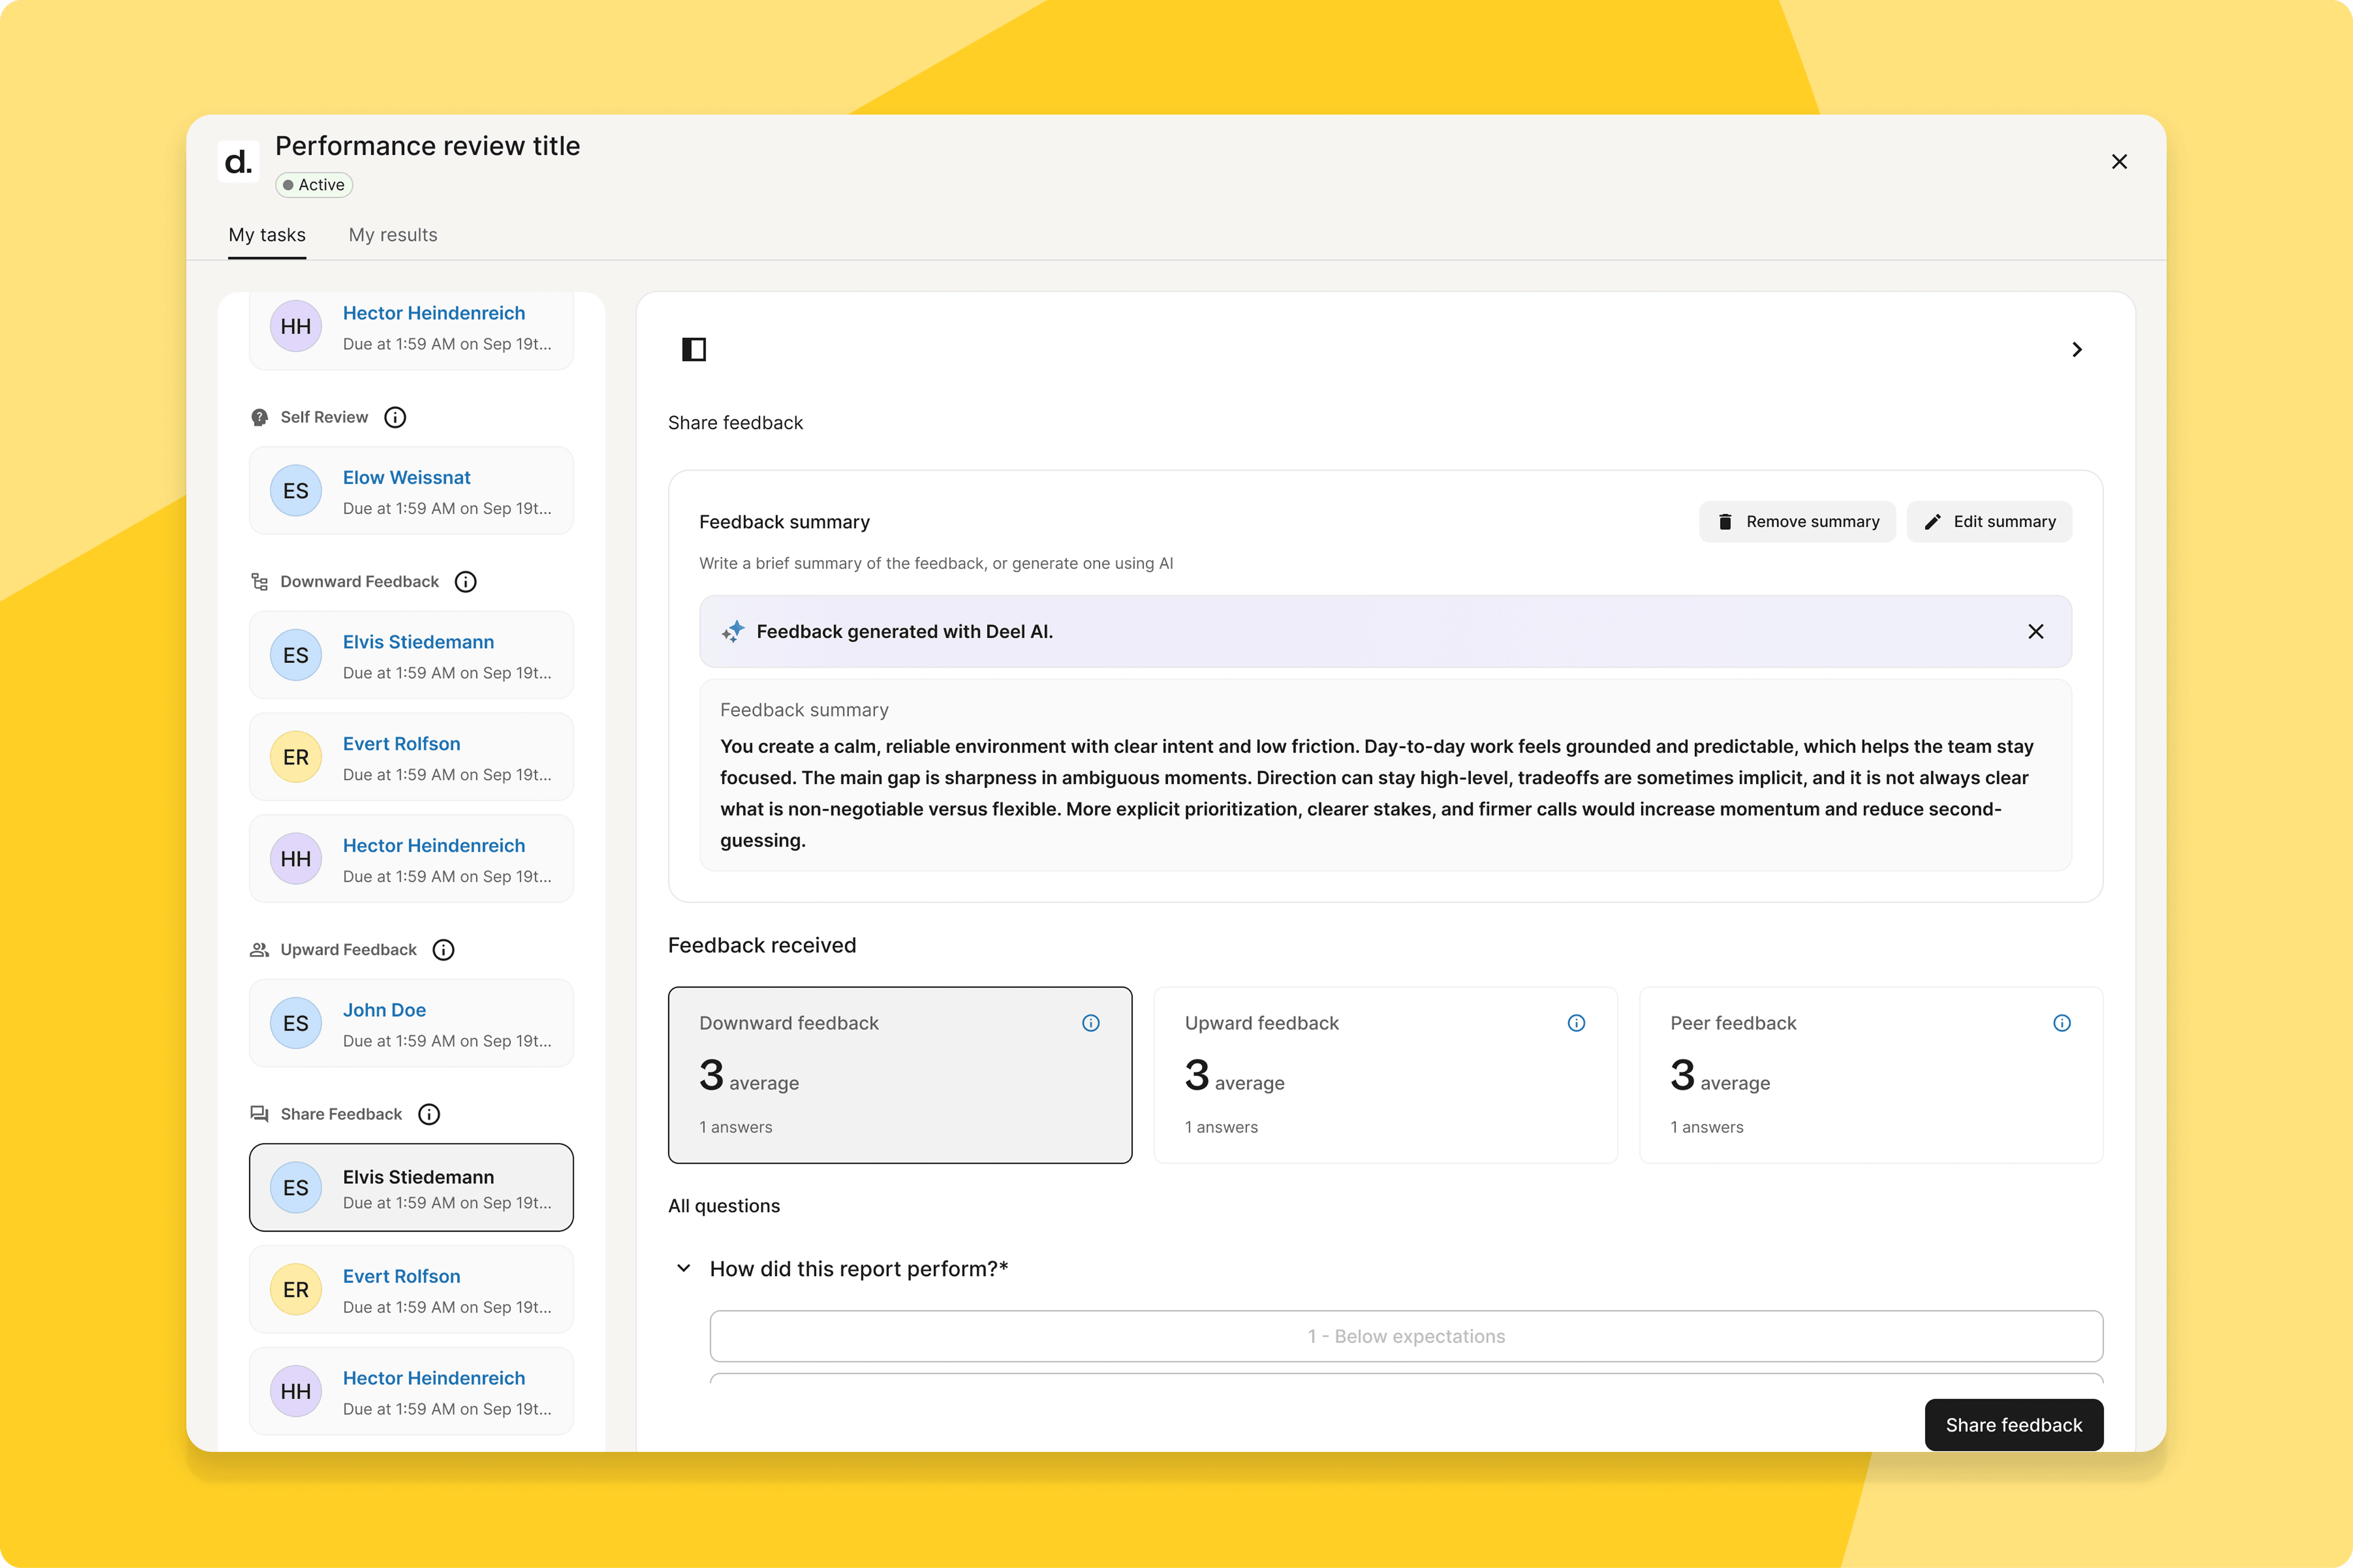The image size is (2353, 1568).
Task: Dismiss the Deel AI generated banner
Action: click(x=2036, y=632)
